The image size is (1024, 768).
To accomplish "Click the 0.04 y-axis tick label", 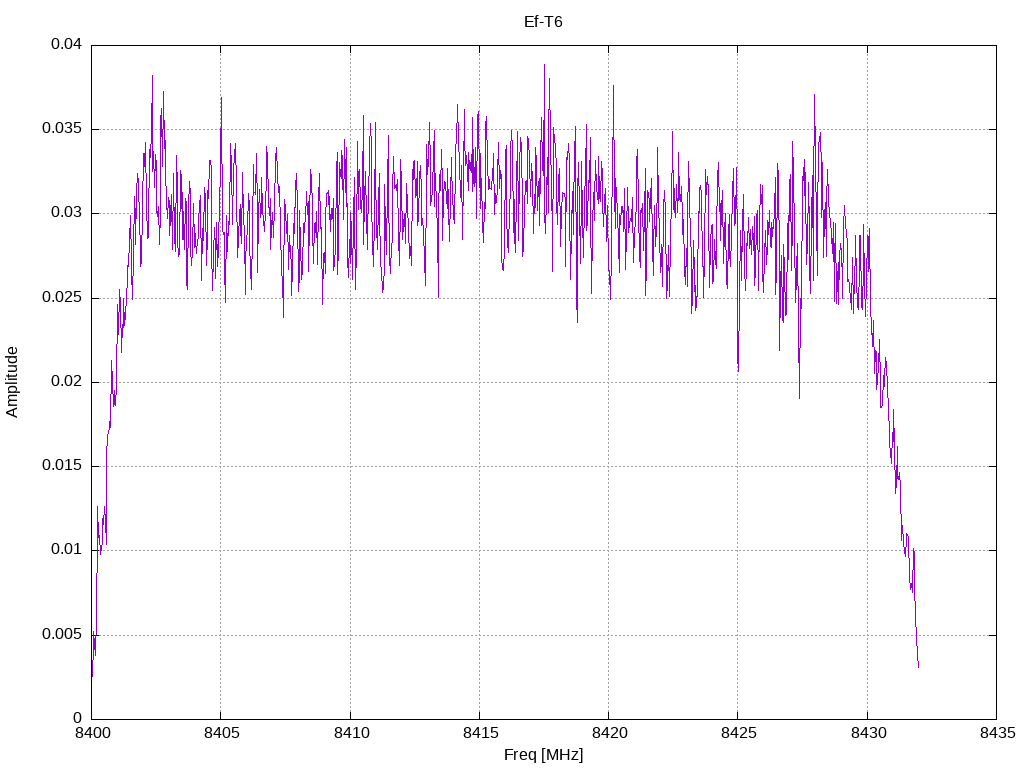I will coord(67,44).
